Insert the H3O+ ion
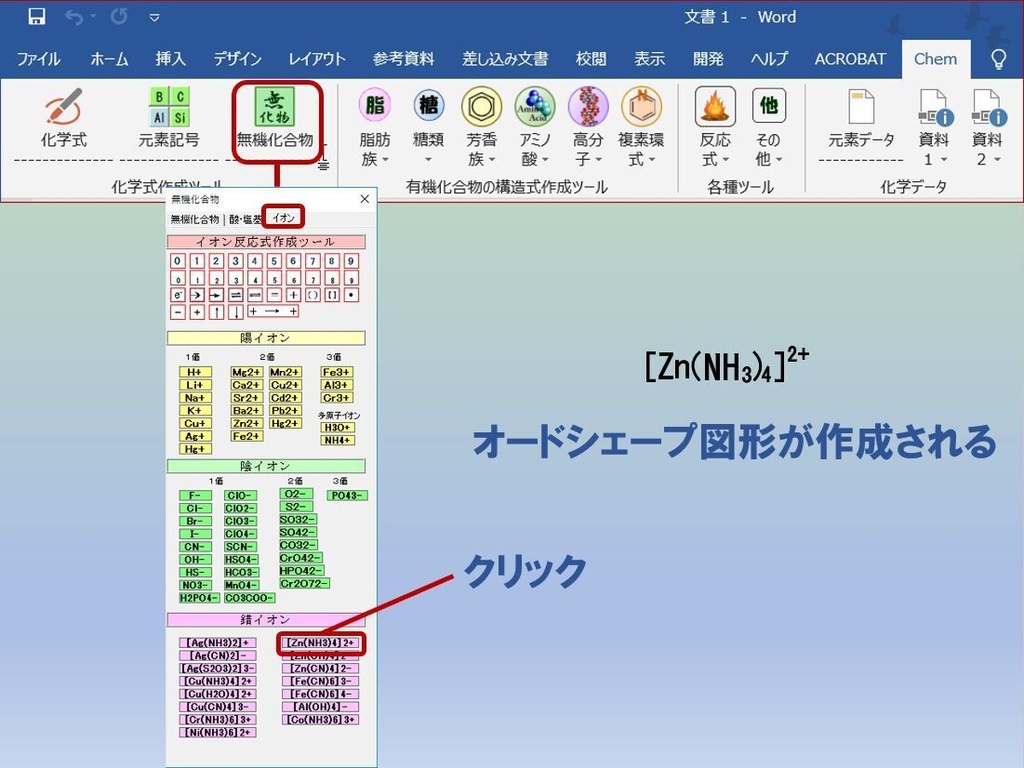The height and width of the screenshot is (768, 1024). [338, 428]
